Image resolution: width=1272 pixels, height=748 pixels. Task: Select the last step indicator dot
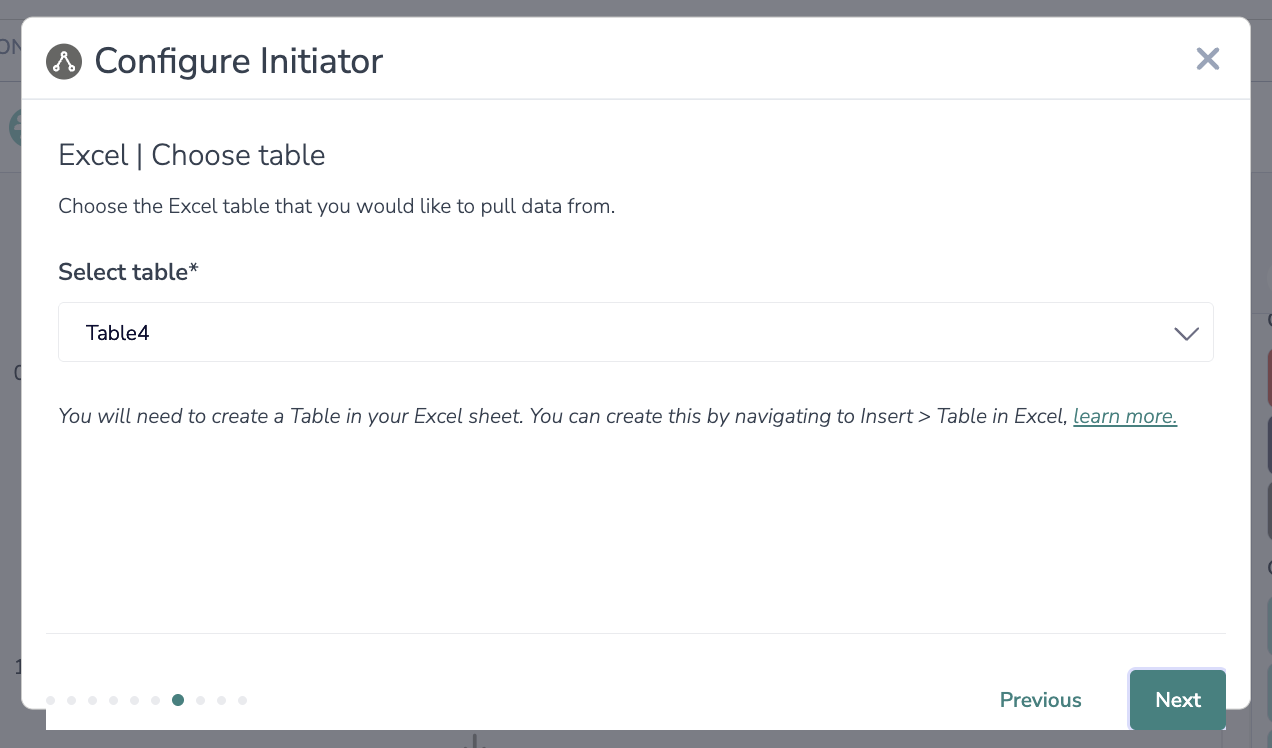tap(242, 700)
